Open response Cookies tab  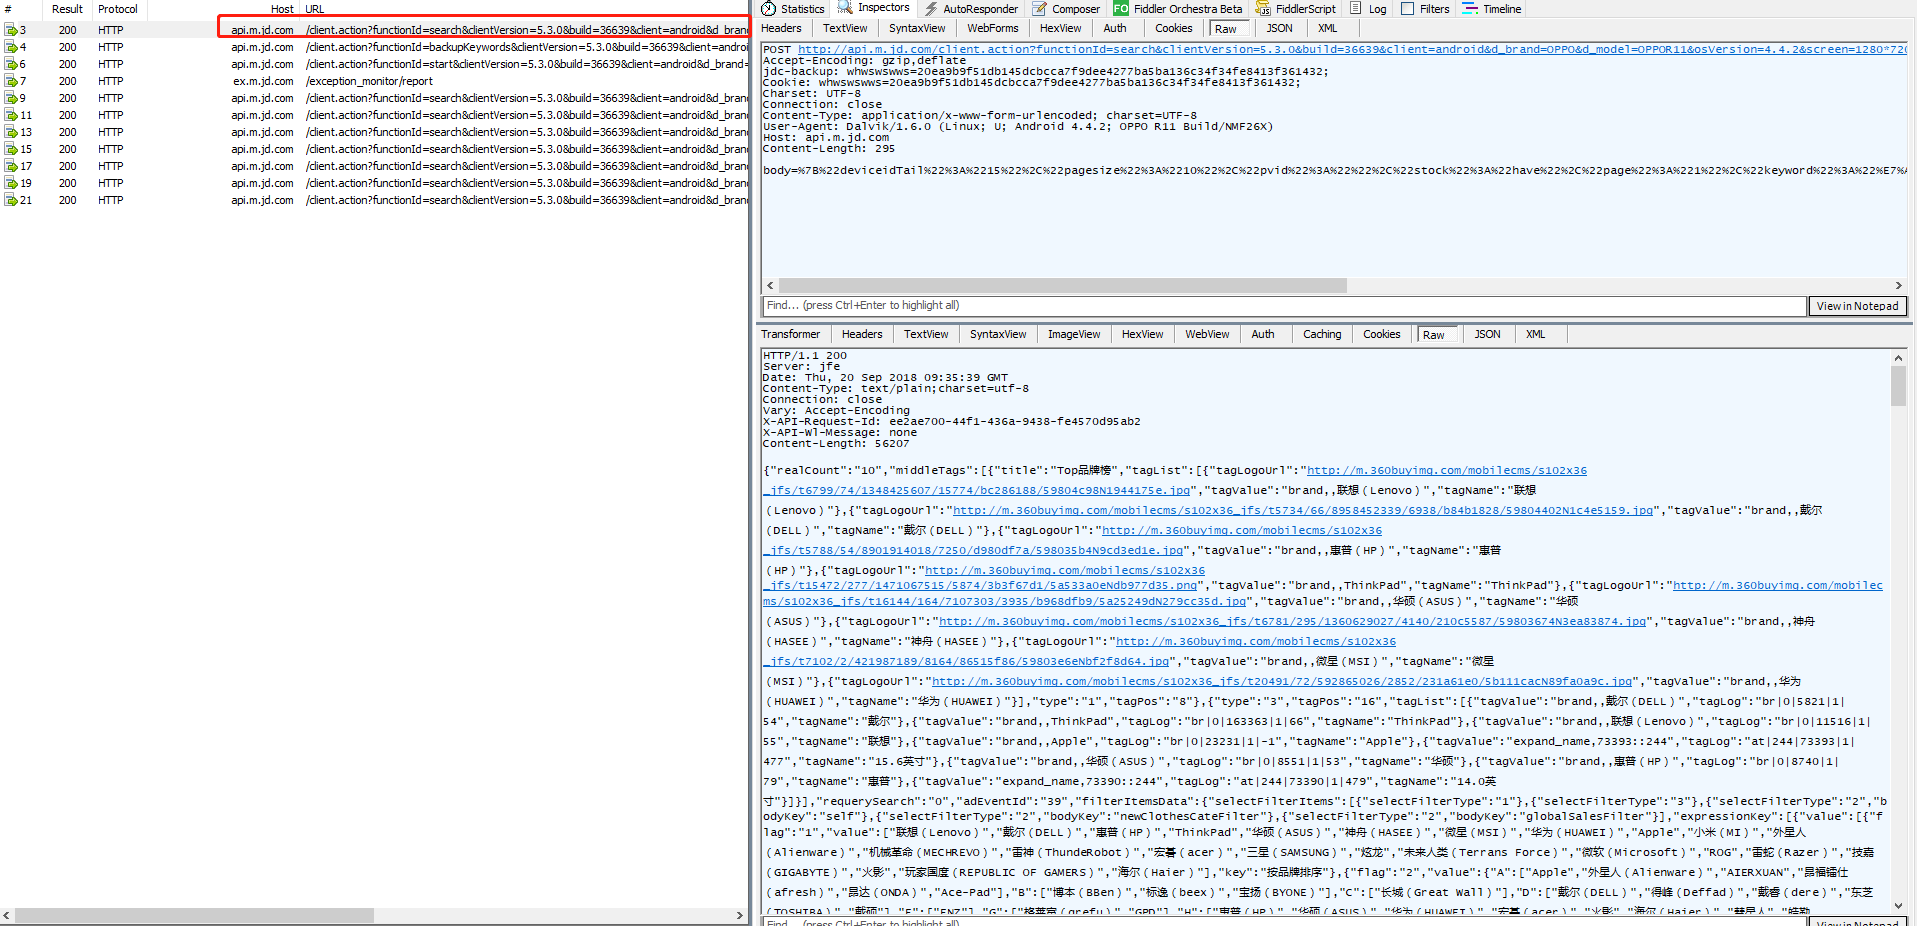[x=1382, y=334]
